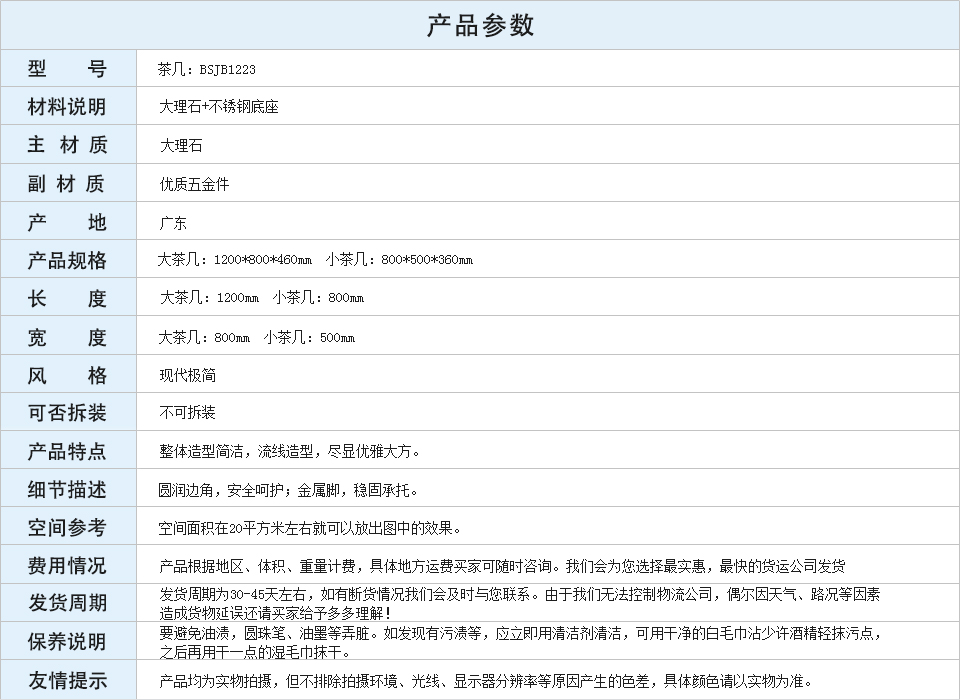
Task: Select the 细节描述 label cell
Action: click(x=67, y=489)
